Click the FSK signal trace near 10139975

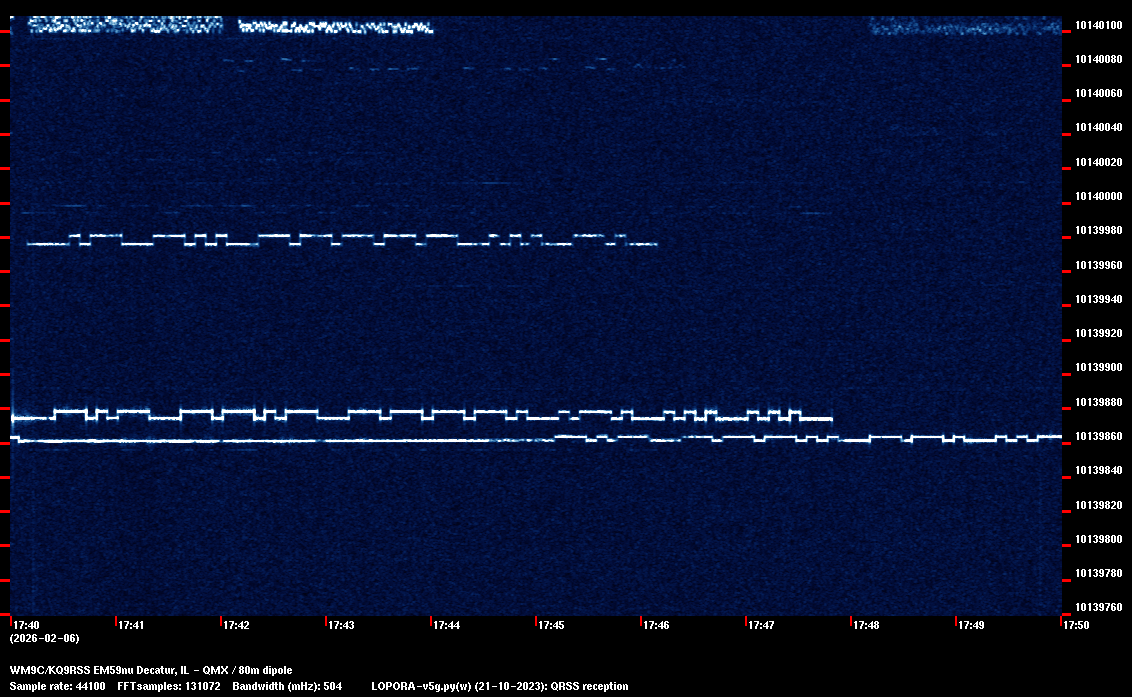(x=340, y=240)
